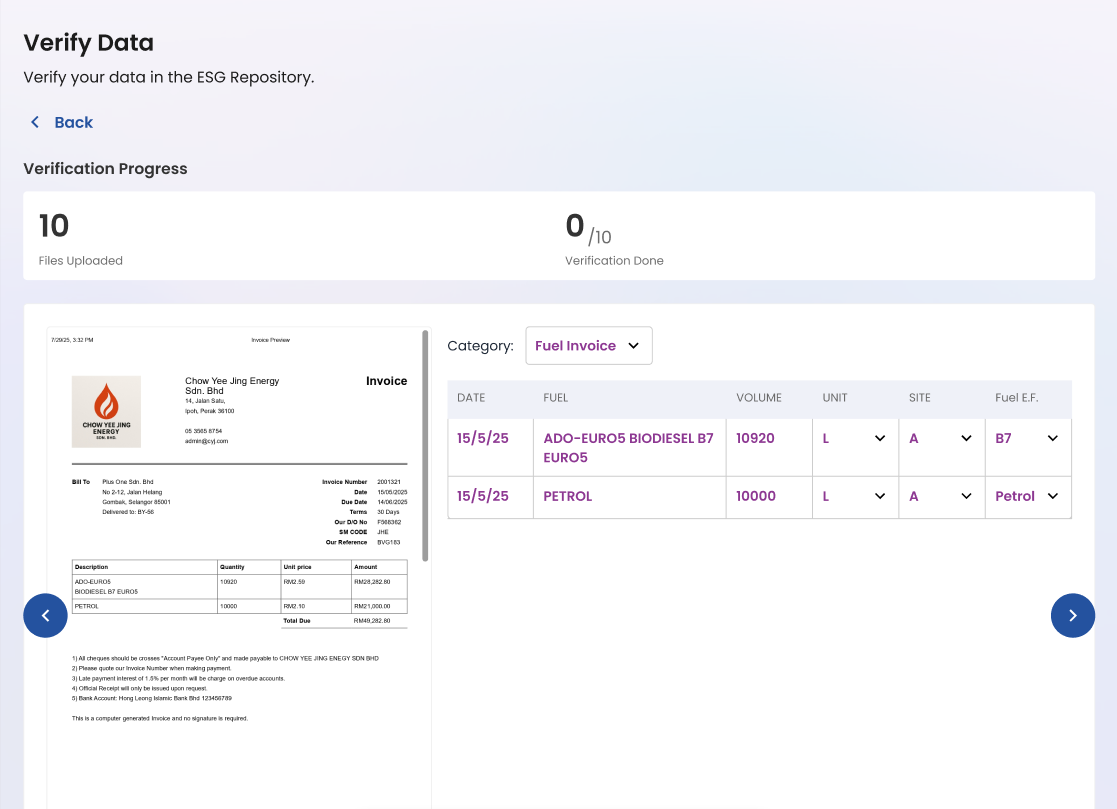
Task: Expand unit dropdown for biodiesel row
Action: click(x=853, y=438)
